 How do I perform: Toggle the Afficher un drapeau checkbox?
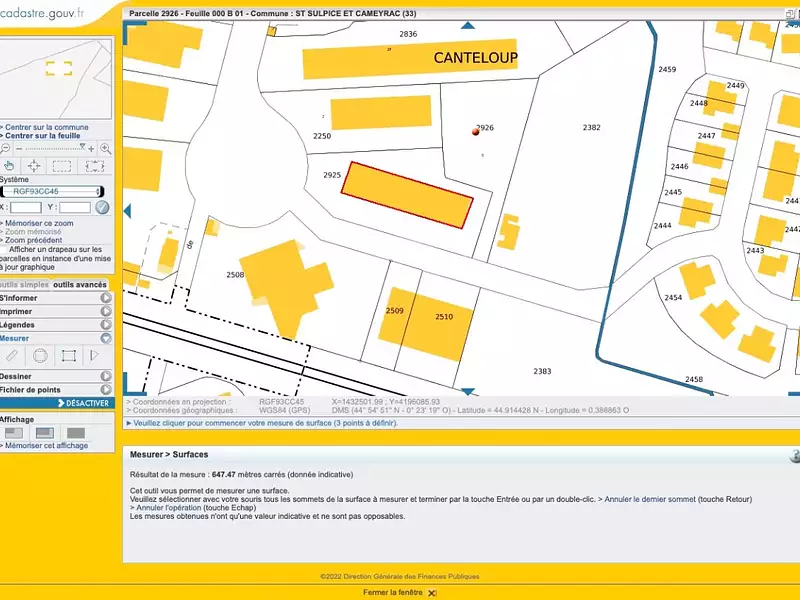pos(4,249)
